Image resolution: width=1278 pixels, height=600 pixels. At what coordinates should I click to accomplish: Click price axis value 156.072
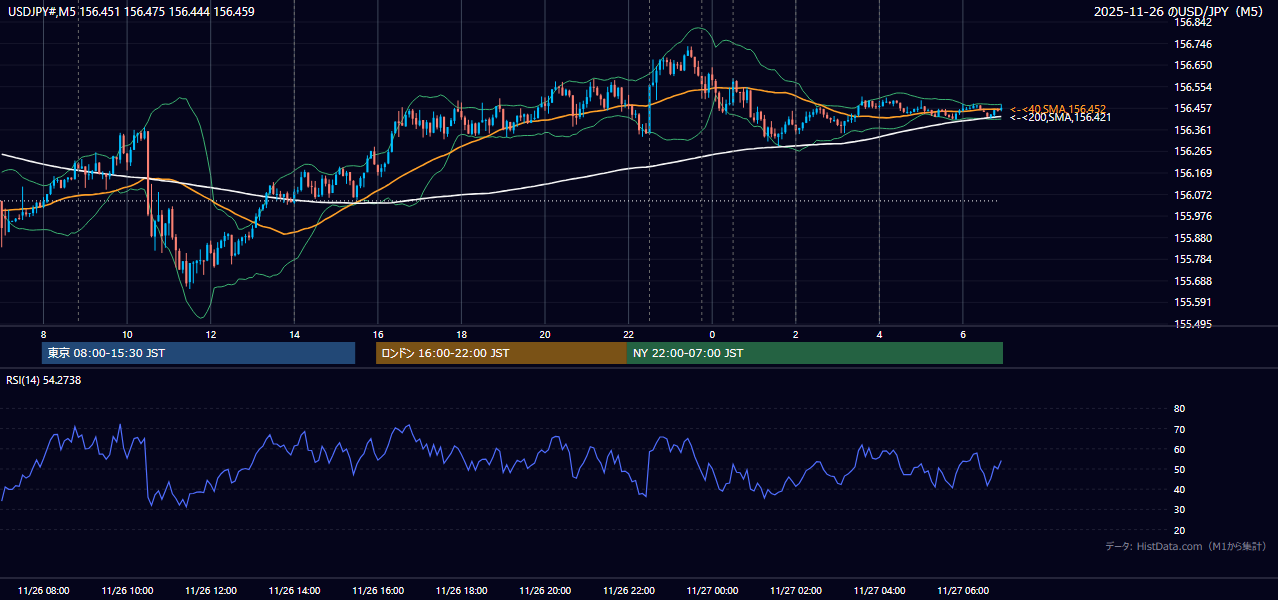[1193, 195]
